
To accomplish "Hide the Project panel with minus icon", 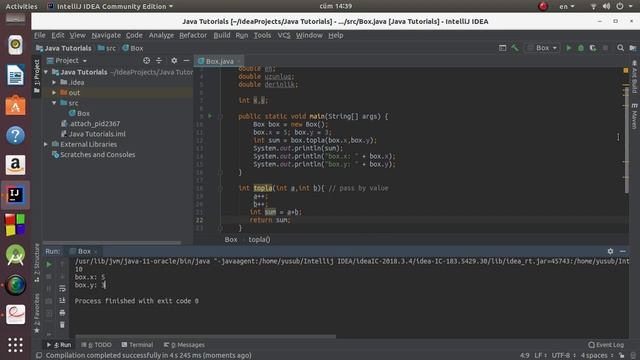I will click(x=186, y=60).
